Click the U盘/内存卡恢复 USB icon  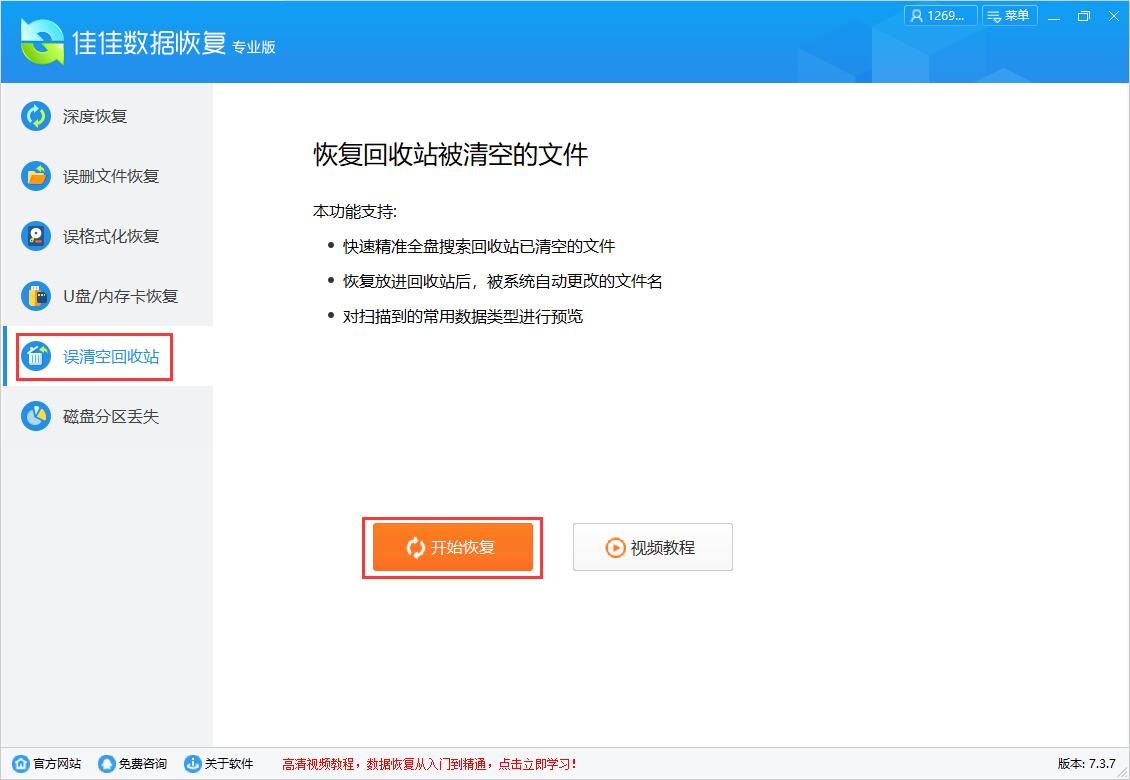pyautogui.click(x=36, y=296)
